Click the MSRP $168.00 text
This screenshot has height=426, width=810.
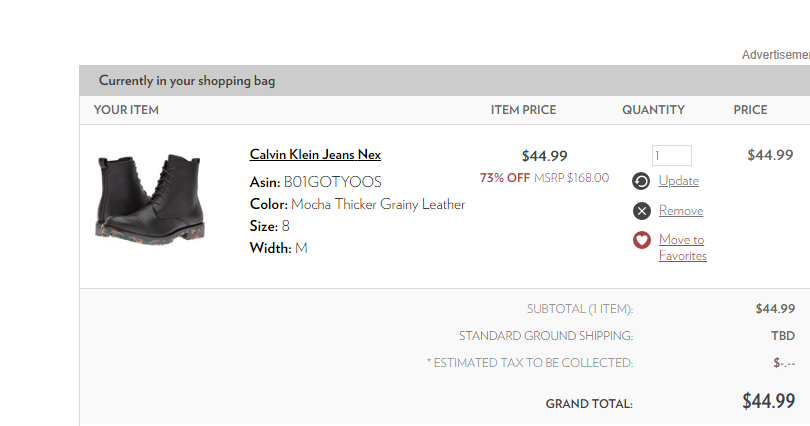coord(573,178)
